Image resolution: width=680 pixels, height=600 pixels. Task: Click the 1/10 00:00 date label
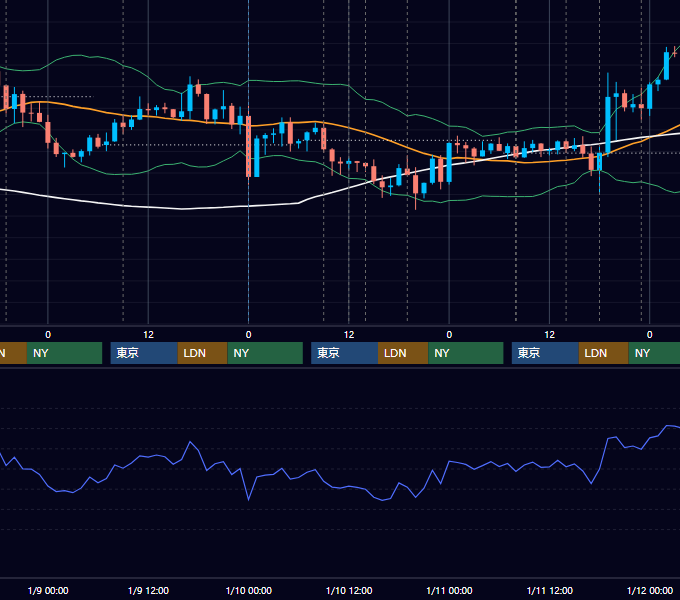coord(249,590)
